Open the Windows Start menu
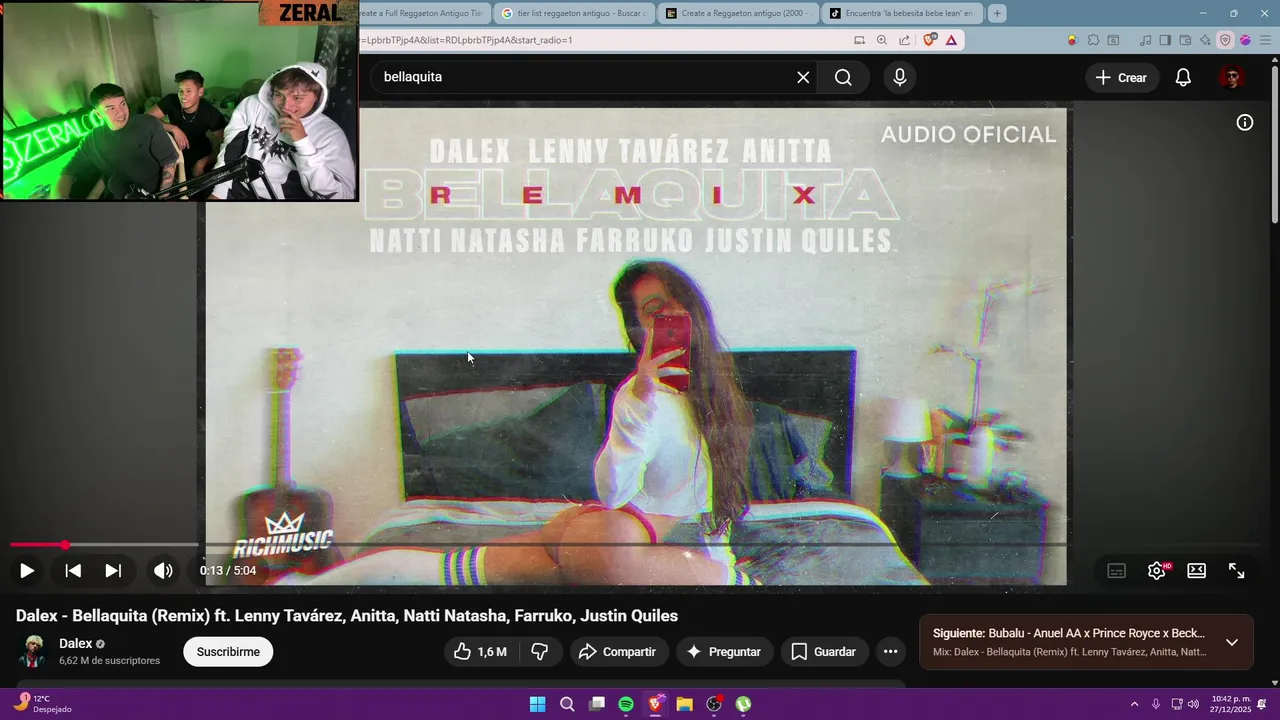Viewport: 1280px width, 720px height. [x=538, y=704]
